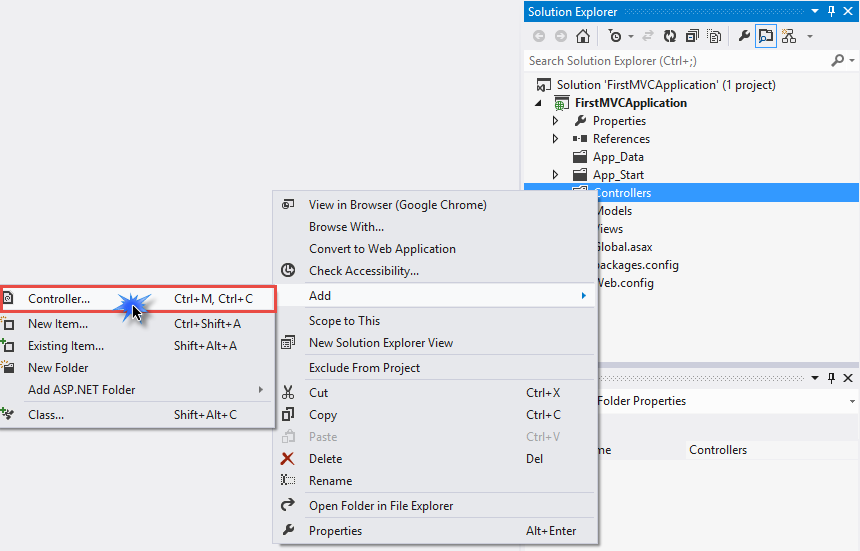
Task: Select the Global.asax file
Action: (624, 247)
